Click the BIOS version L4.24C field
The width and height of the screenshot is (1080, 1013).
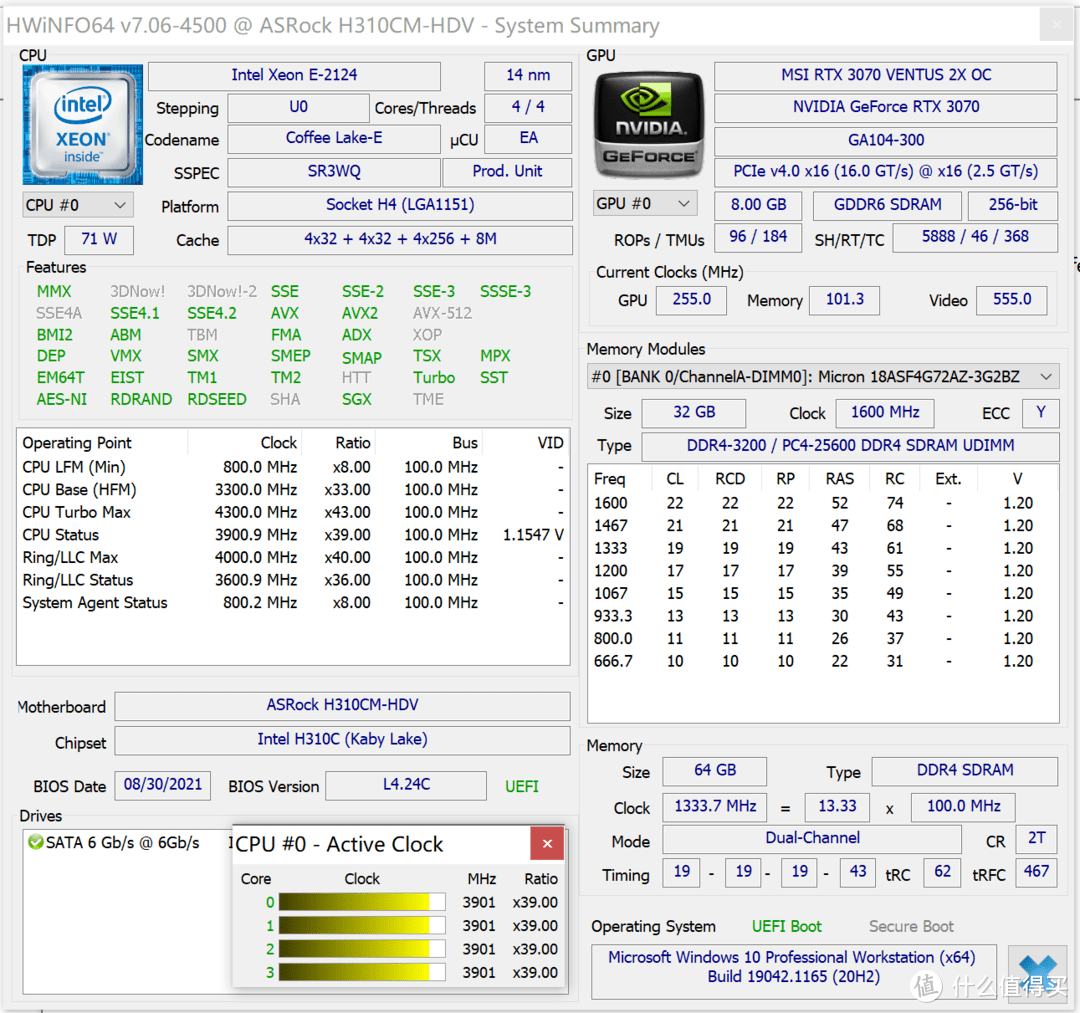406,785
